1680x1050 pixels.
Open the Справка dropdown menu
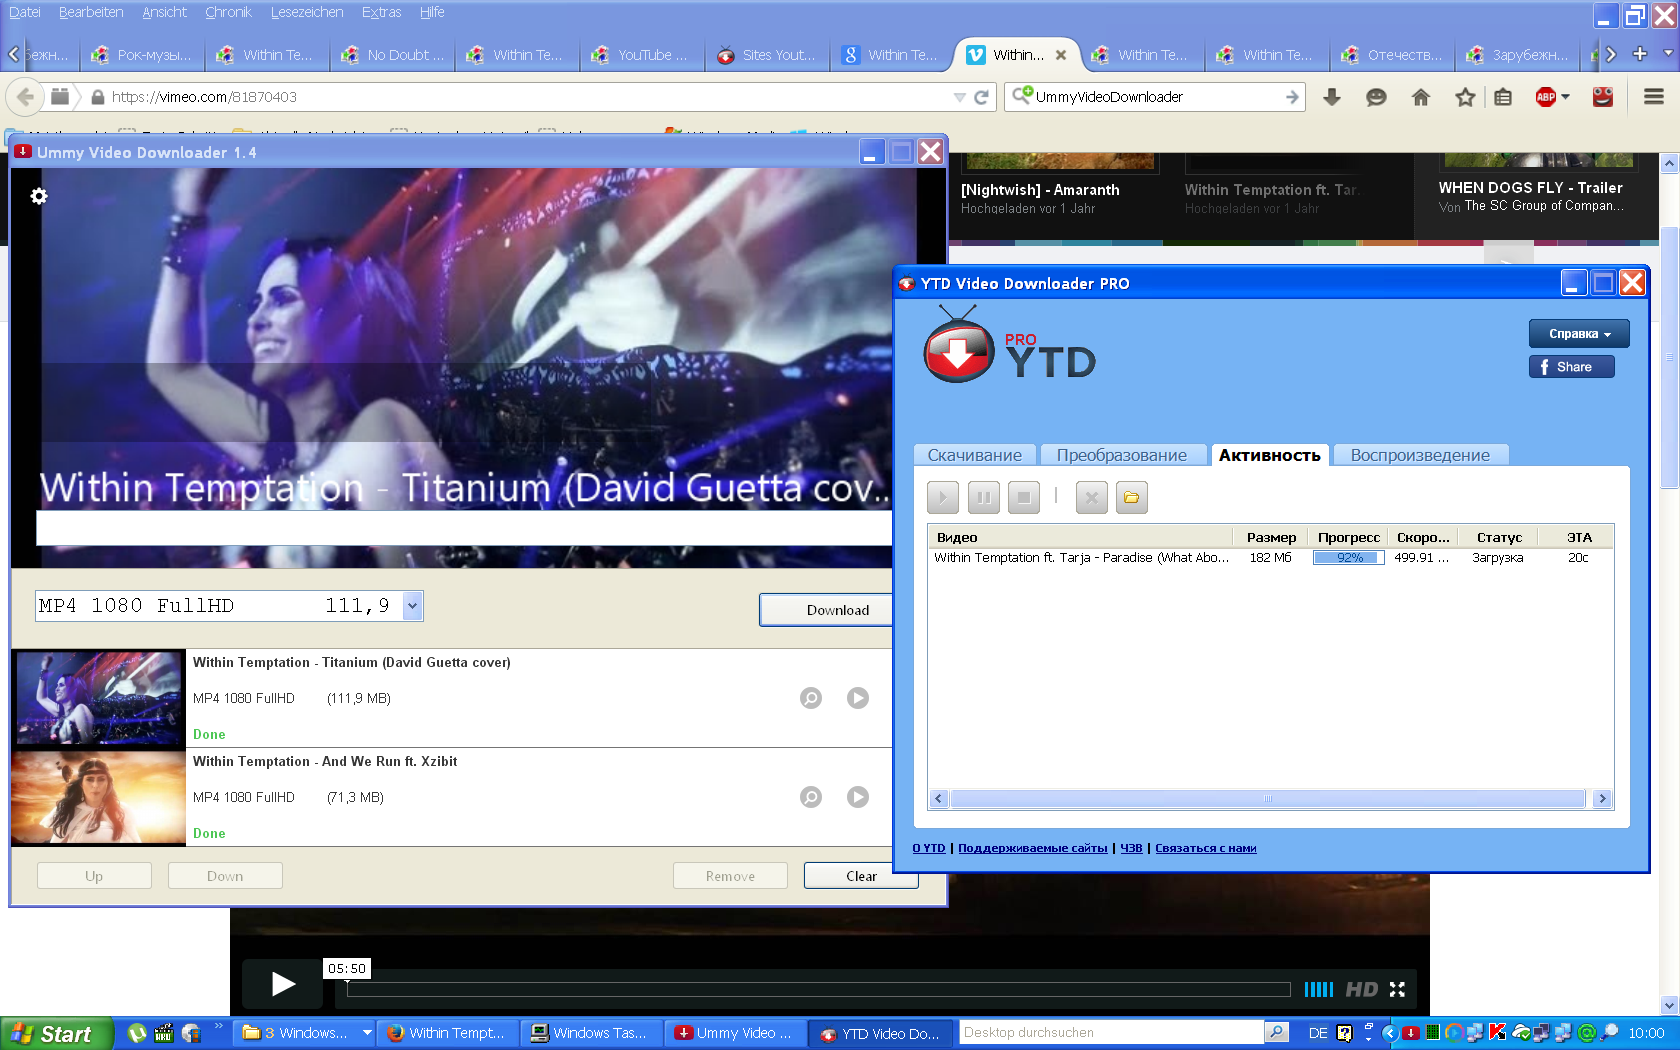tap(1578, 334)
